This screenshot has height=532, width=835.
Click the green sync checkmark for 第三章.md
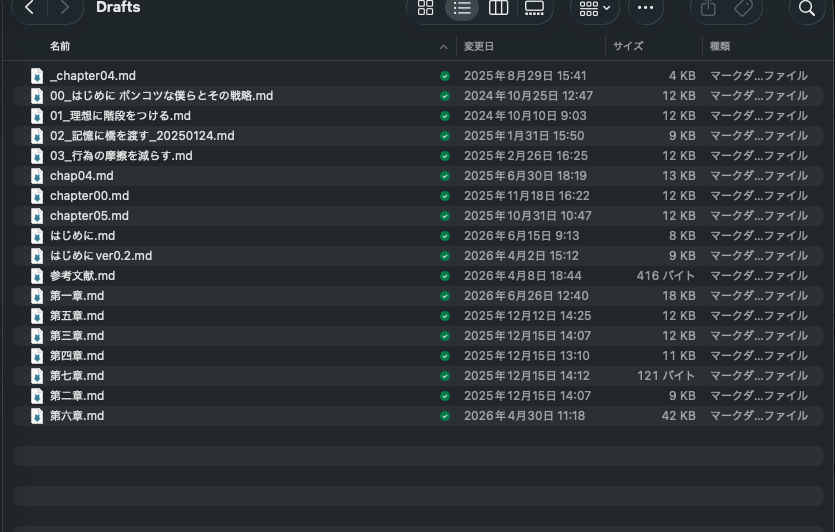445,336
